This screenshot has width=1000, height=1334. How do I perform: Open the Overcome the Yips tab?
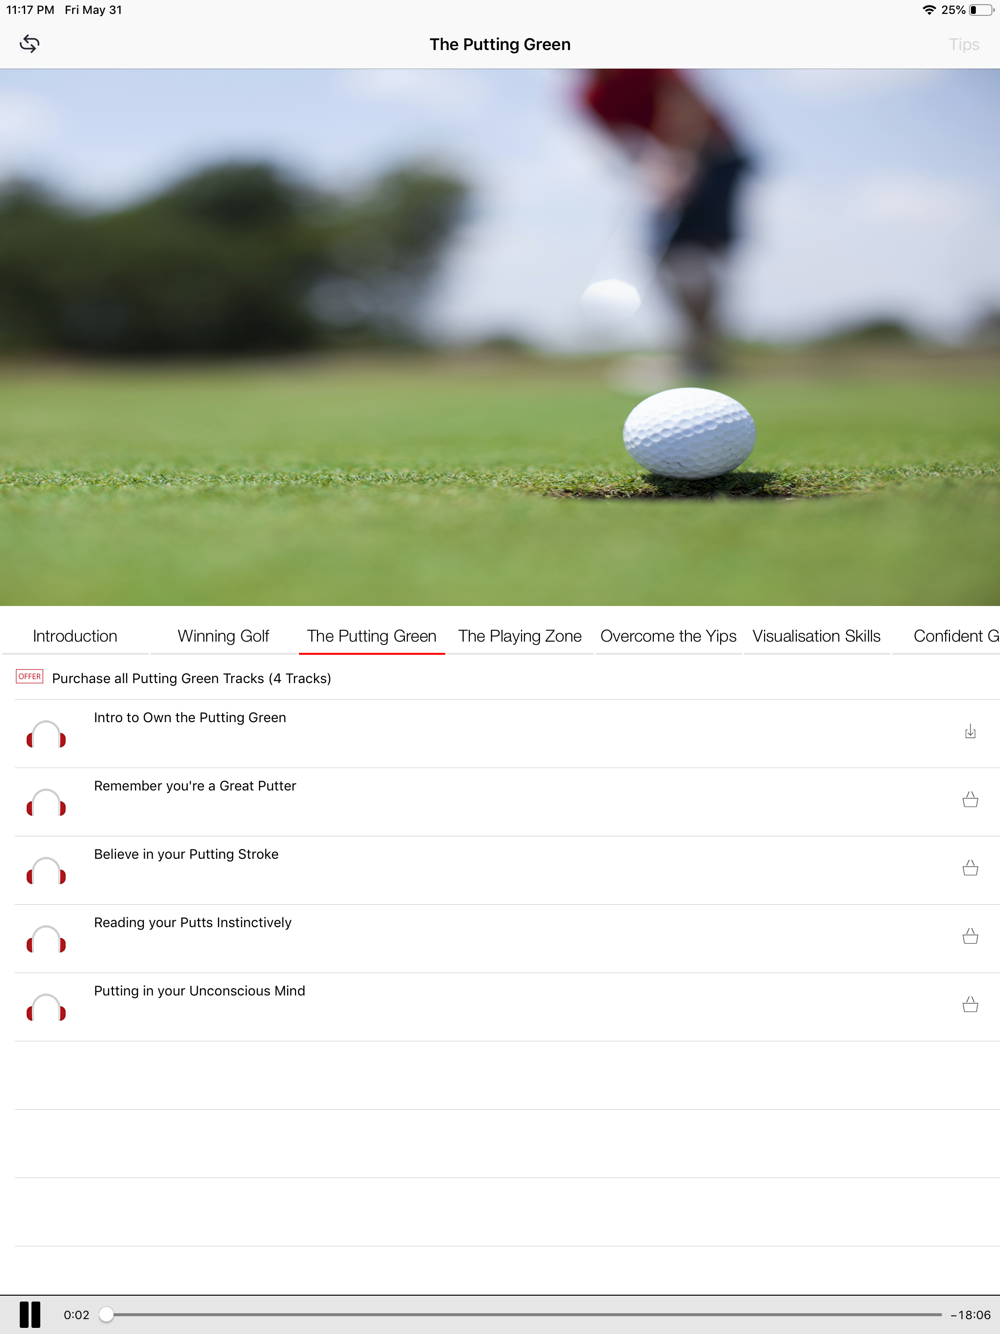click(668, 636)
